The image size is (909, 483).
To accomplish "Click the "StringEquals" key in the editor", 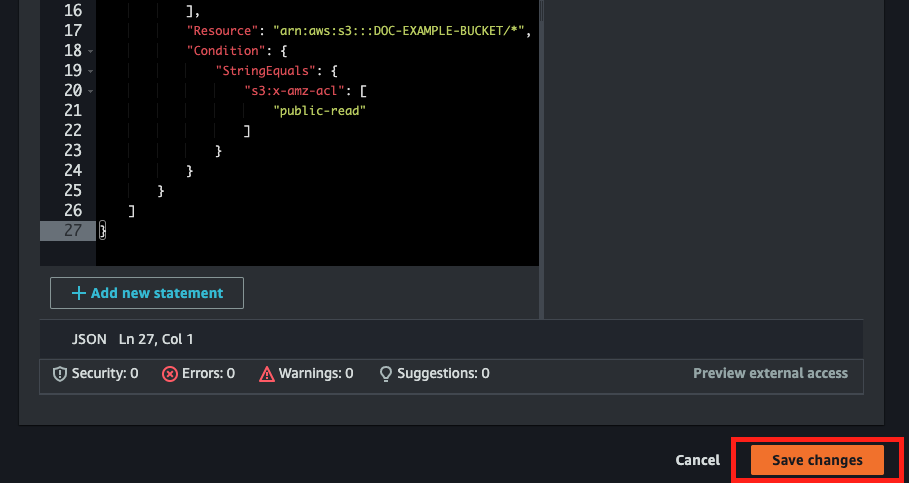I will (268, 70).
